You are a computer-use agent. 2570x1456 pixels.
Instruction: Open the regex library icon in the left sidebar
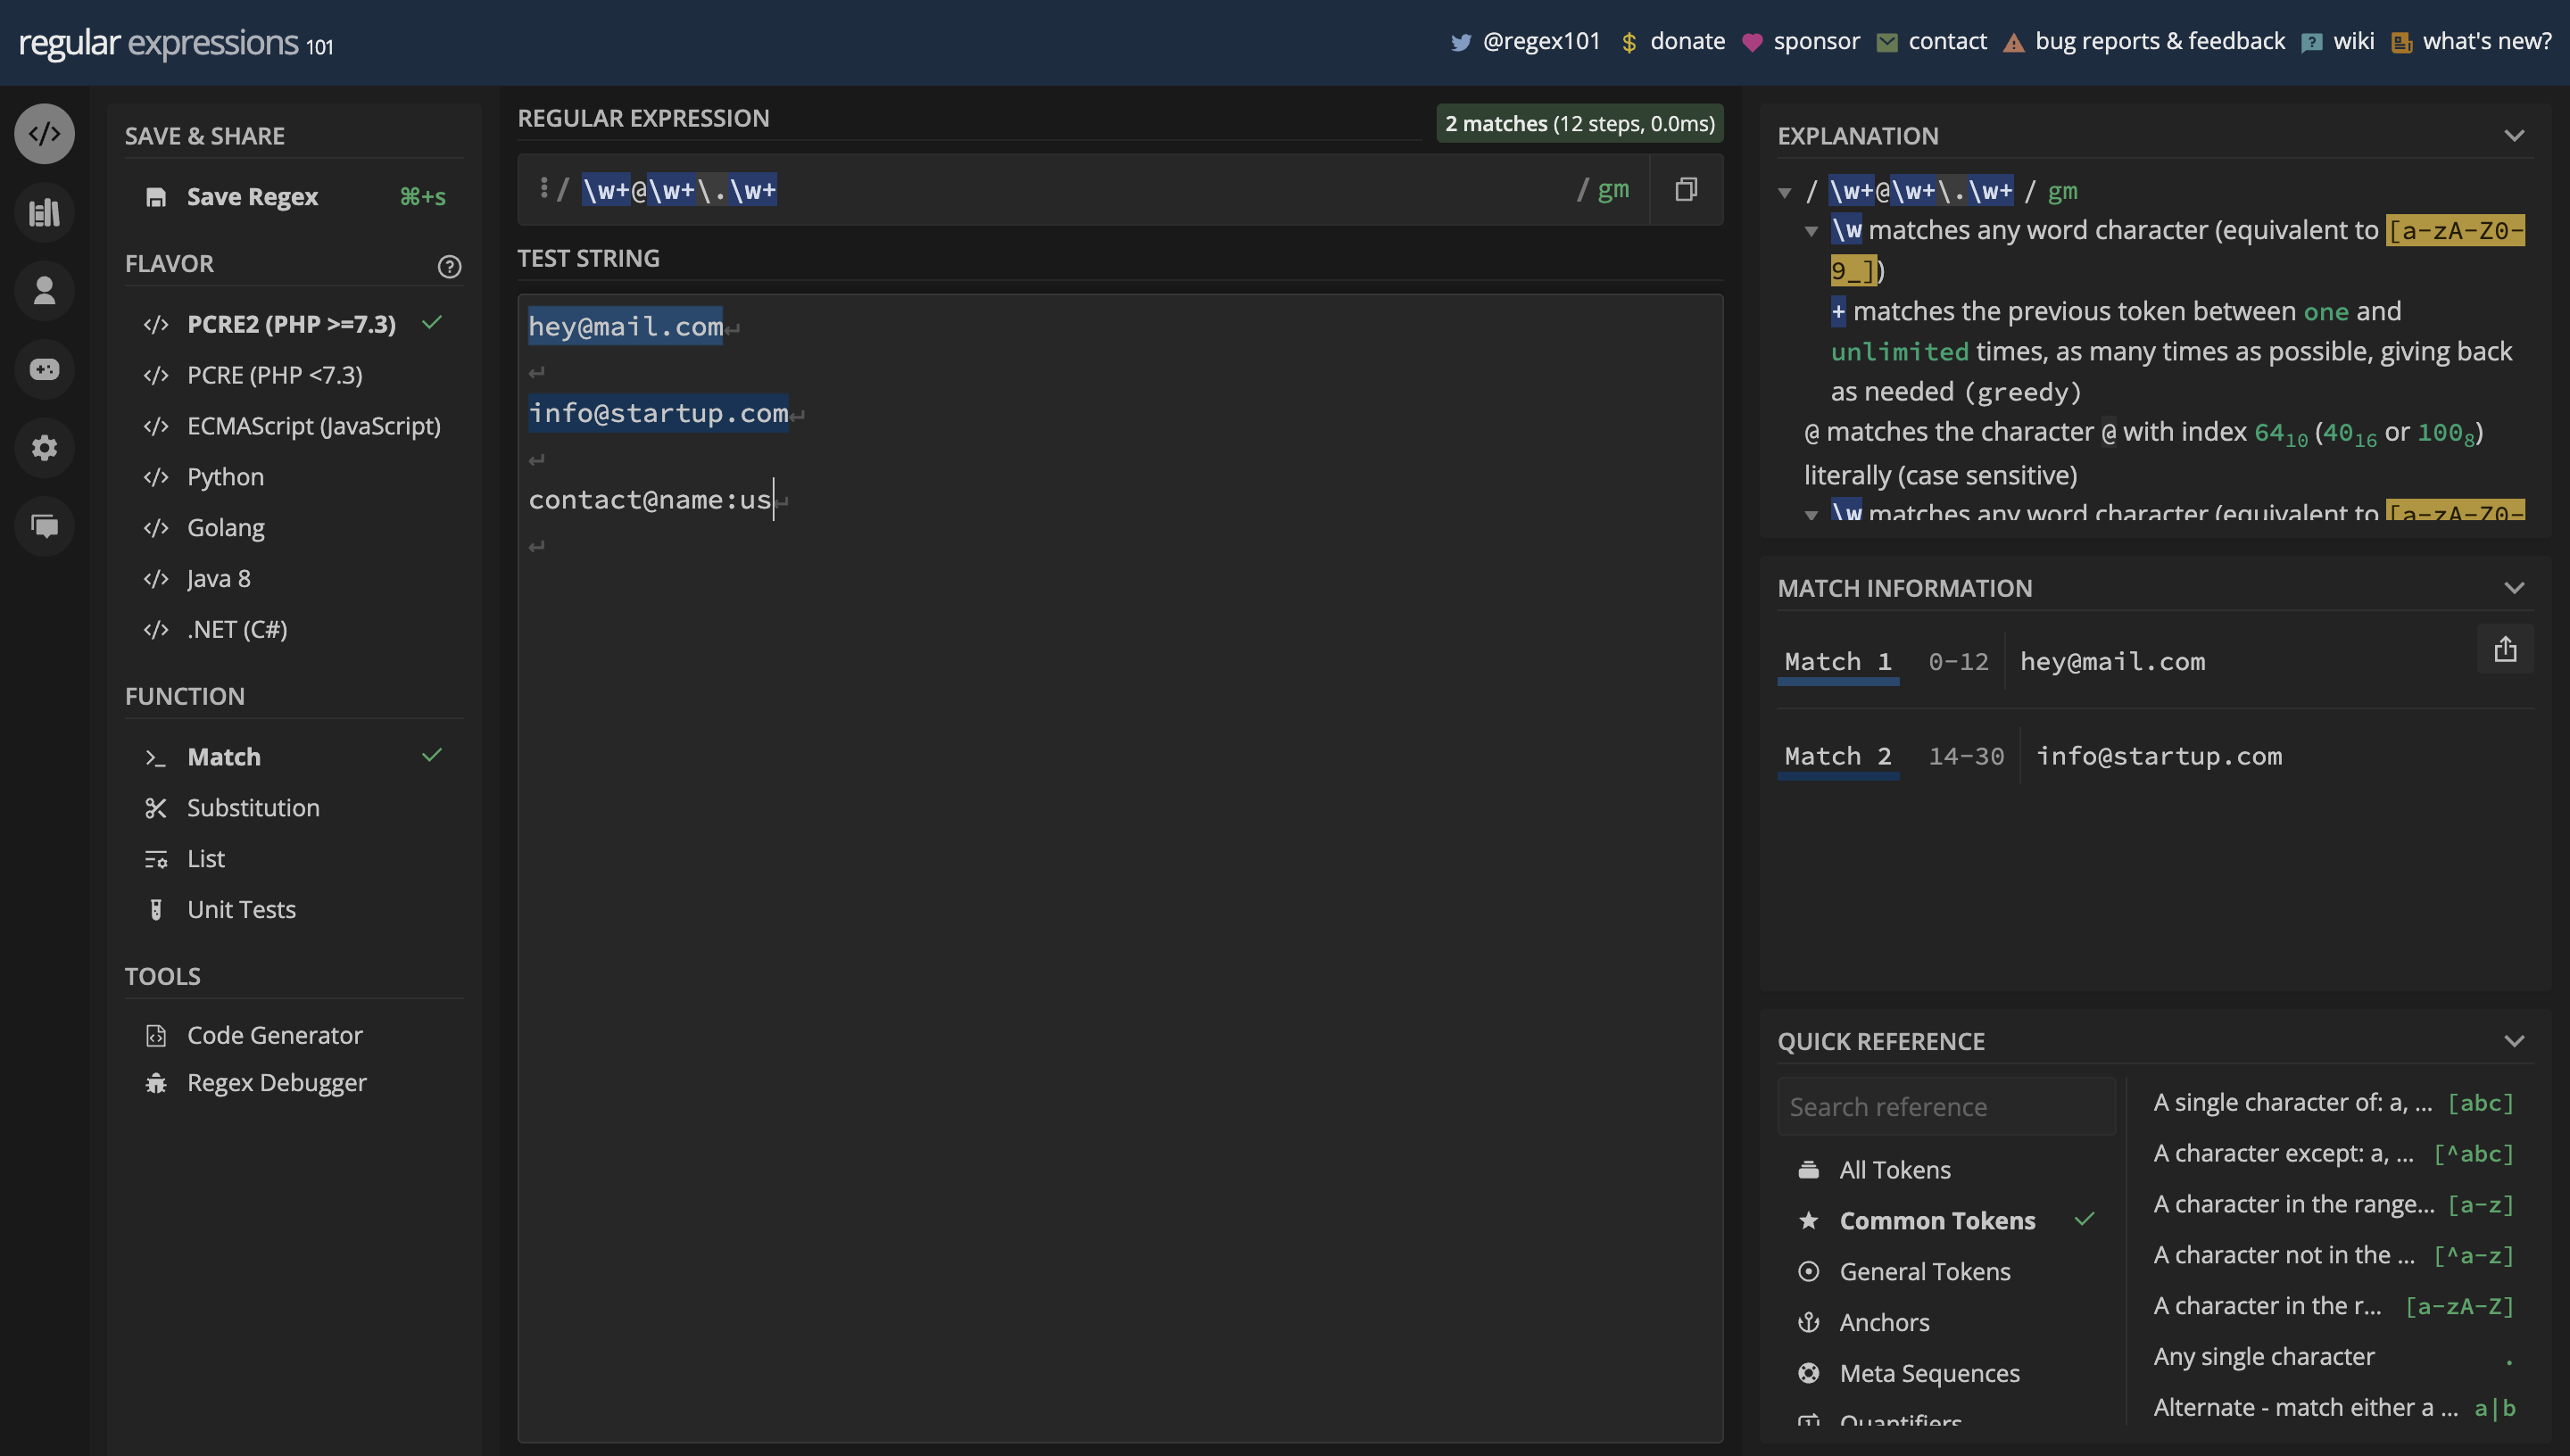pos(44,212)
